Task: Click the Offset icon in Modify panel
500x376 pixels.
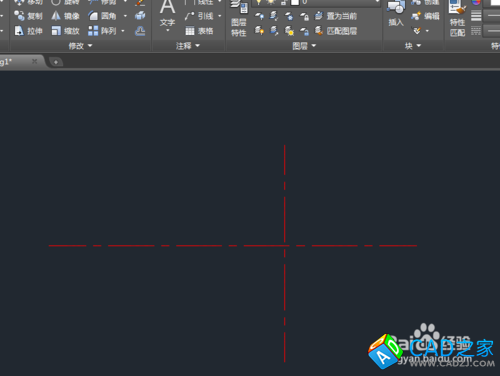Action: tap(140, 31)
